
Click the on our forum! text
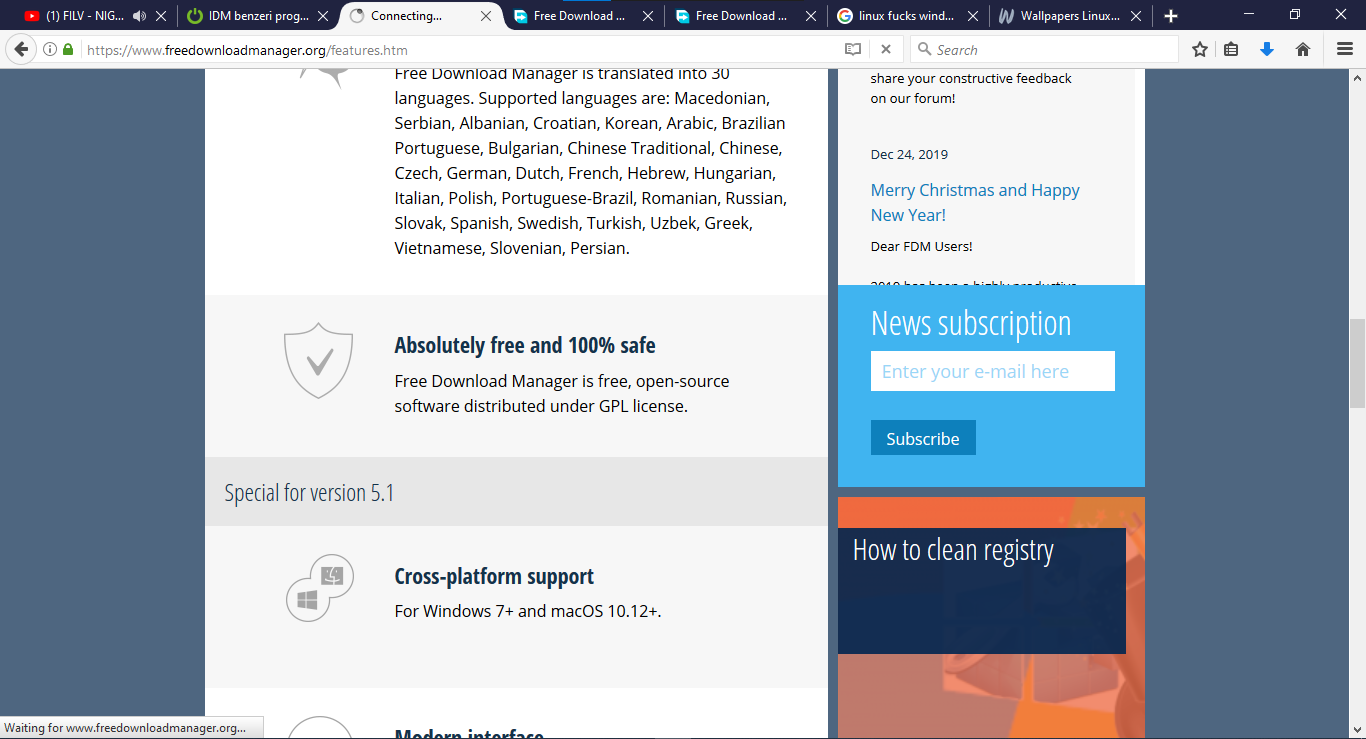[x=913, y=98]
